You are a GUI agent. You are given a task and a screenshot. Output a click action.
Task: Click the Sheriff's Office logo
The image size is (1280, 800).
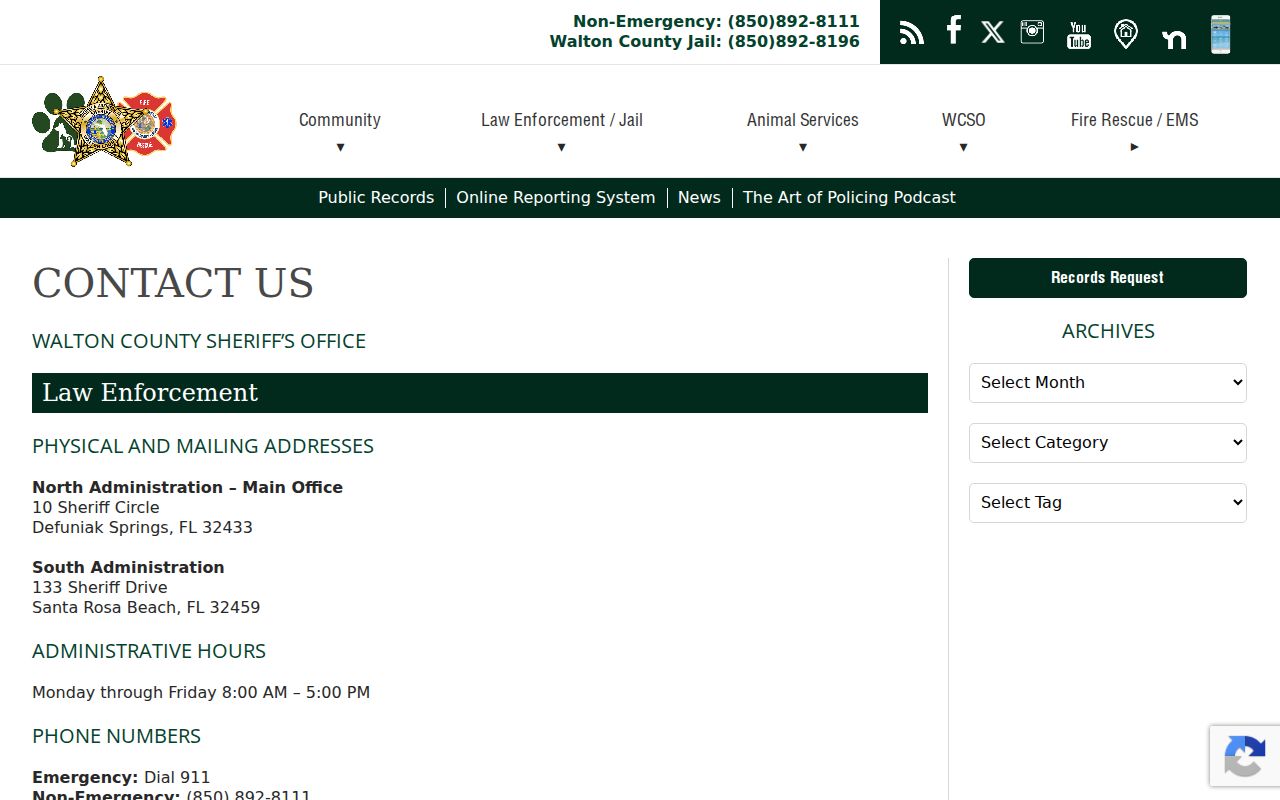[x=104, y=121]
